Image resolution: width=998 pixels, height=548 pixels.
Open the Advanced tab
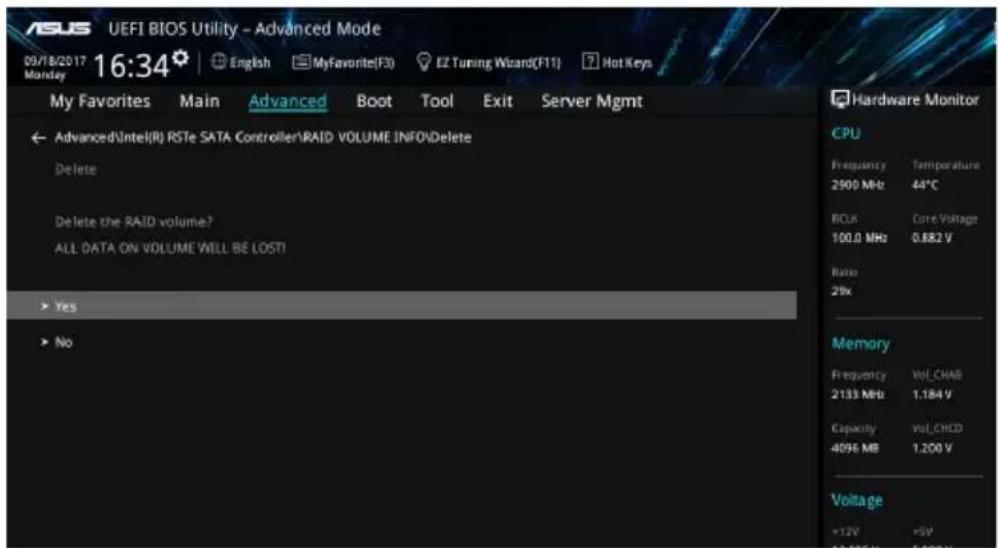tap(288, 101)
